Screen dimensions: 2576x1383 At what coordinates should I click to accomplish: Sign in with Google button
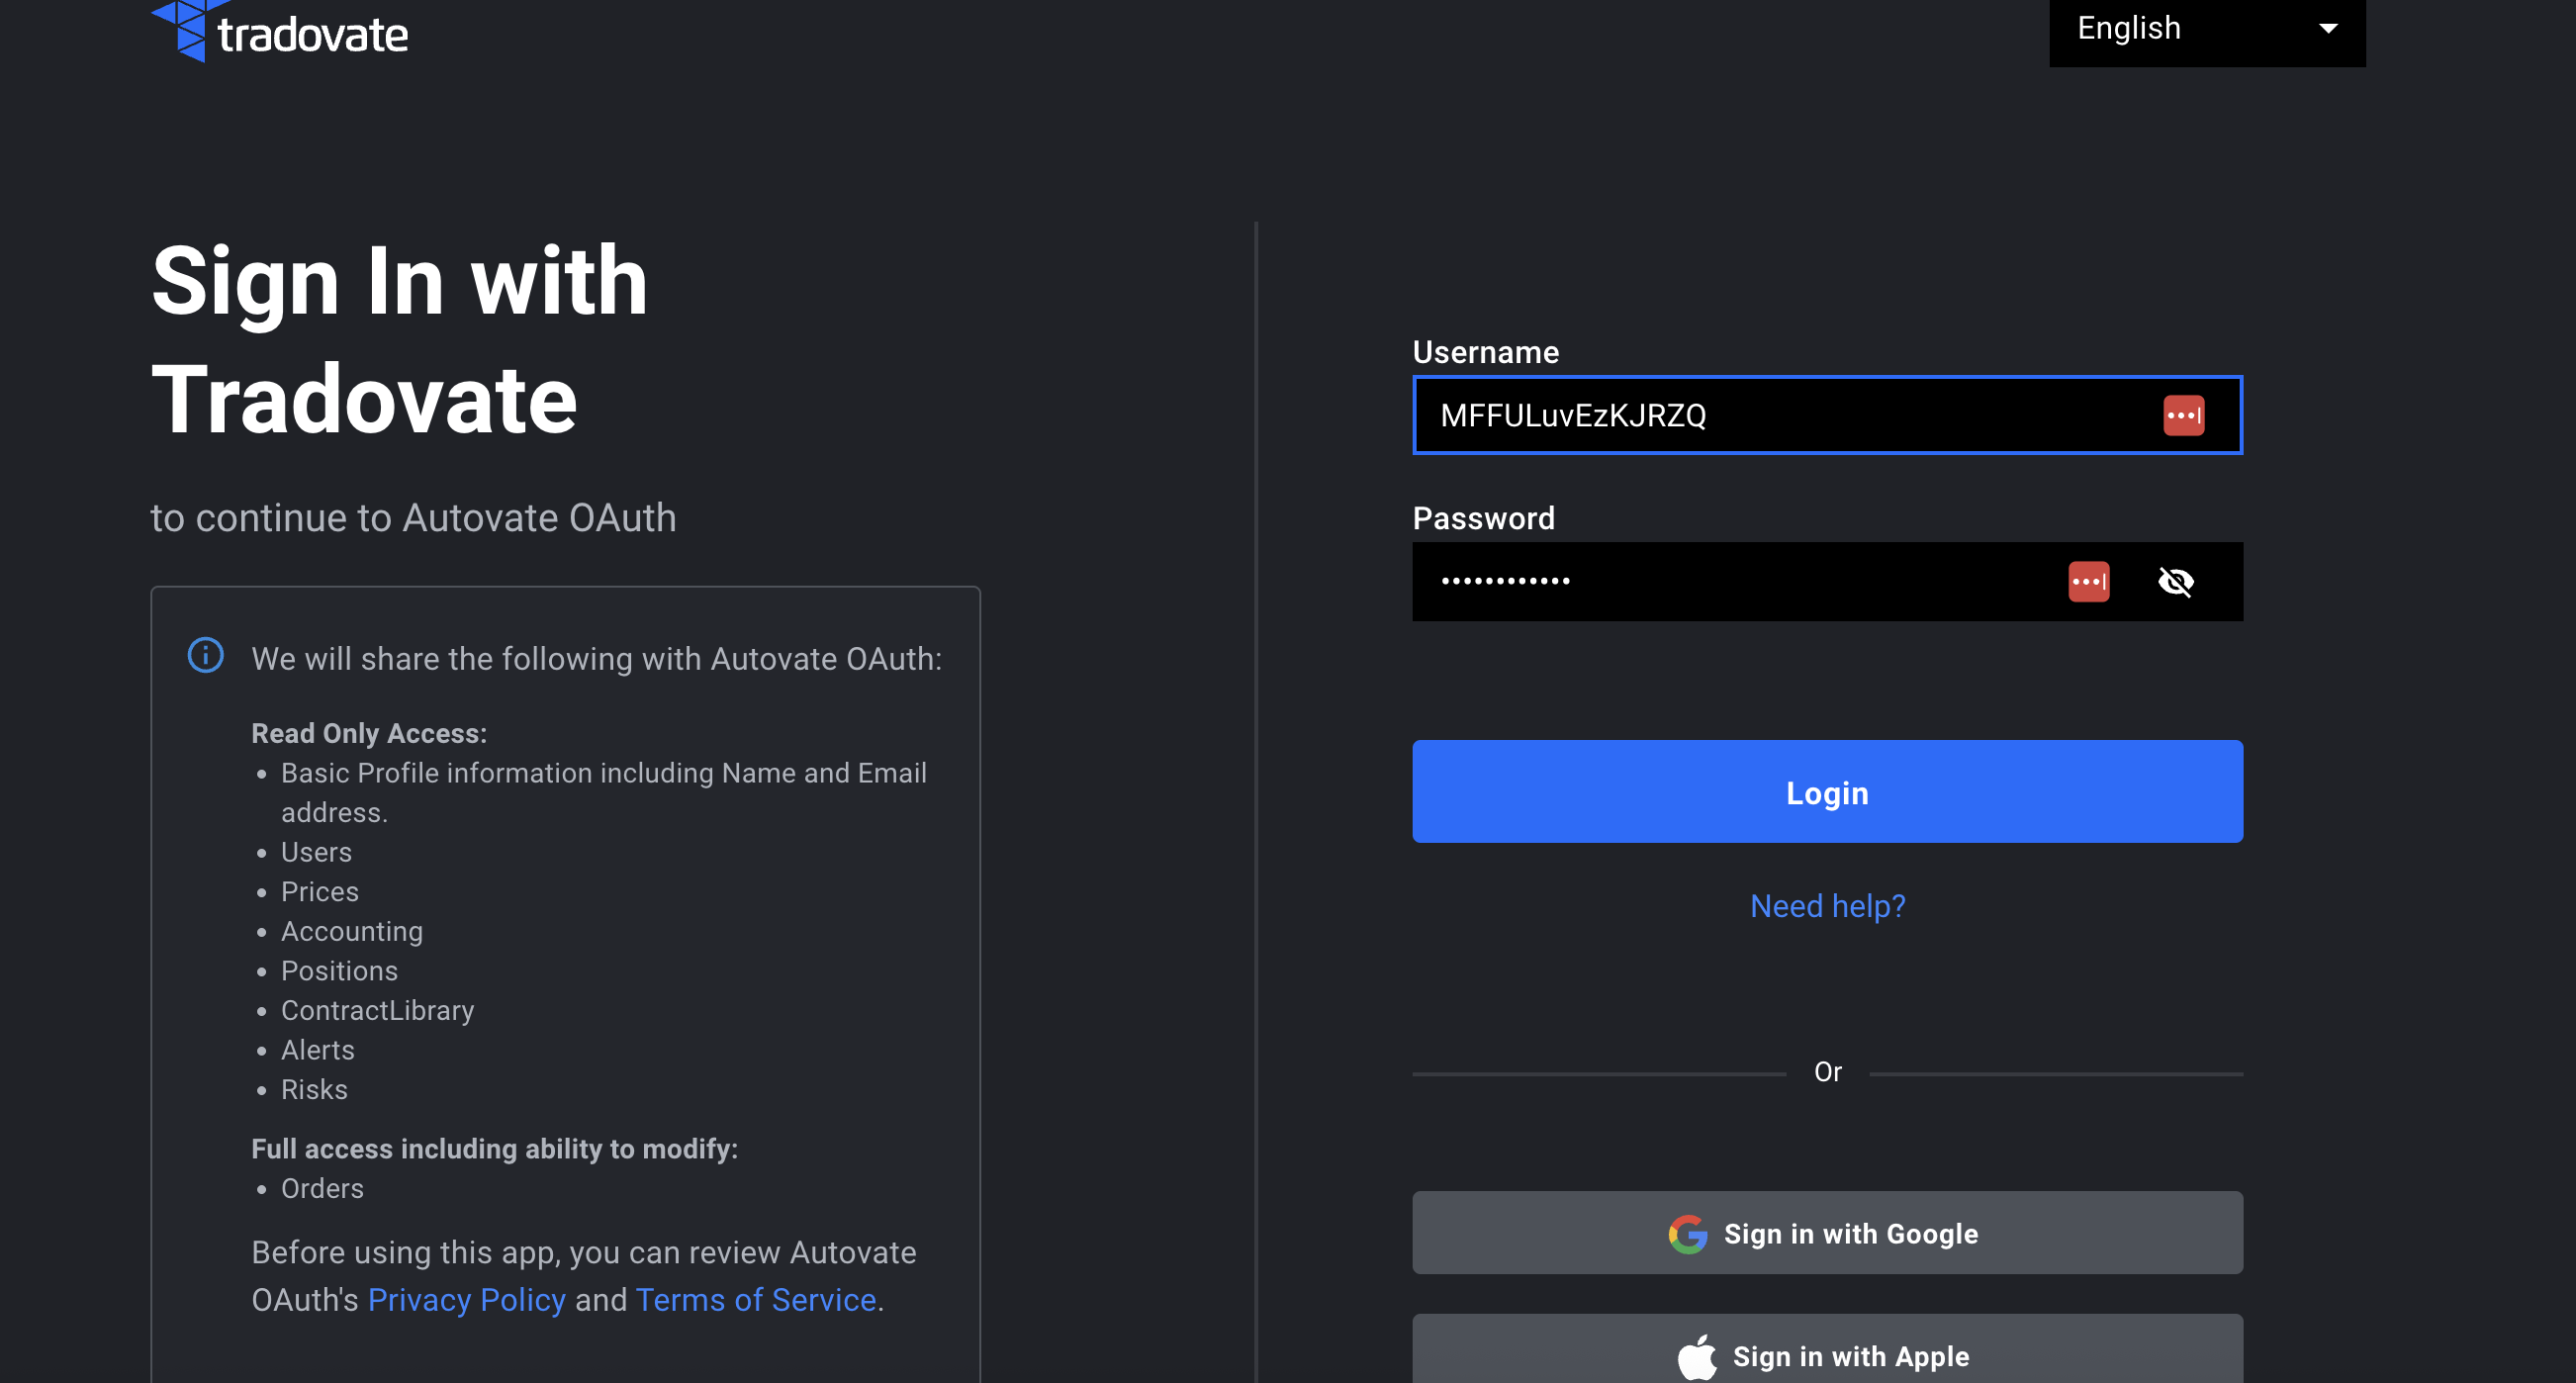[x=1827, y=1233]
